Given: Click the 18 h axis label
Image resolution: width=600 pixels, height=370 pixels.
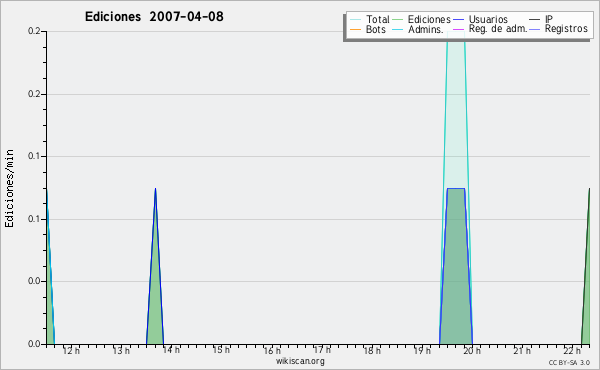Looking at the screenshot, I should (372, 350).
